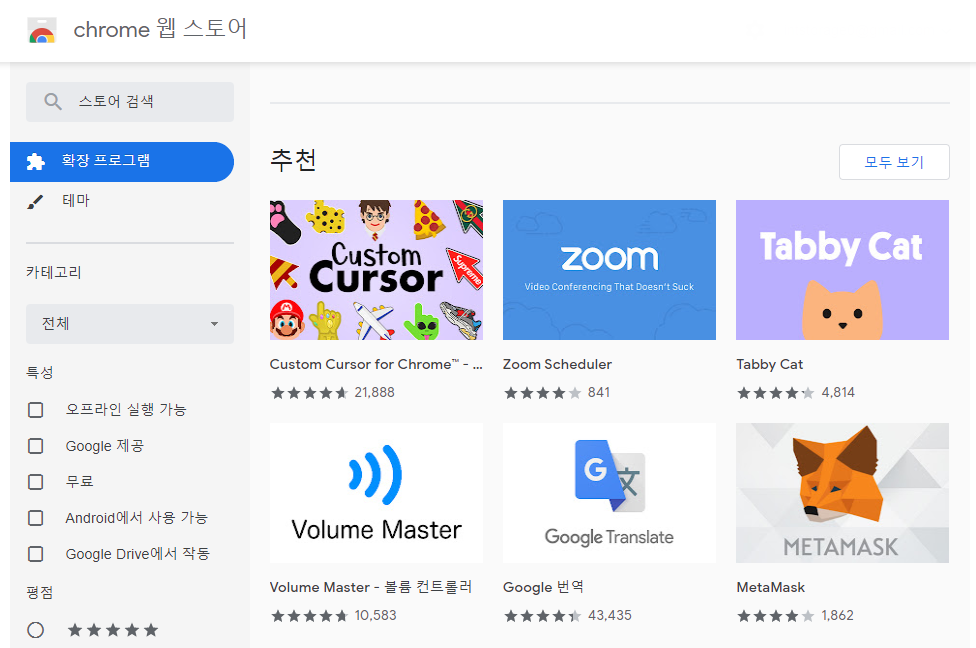Click the 추천 section heading
976x648 pixels.
(293, 160)
